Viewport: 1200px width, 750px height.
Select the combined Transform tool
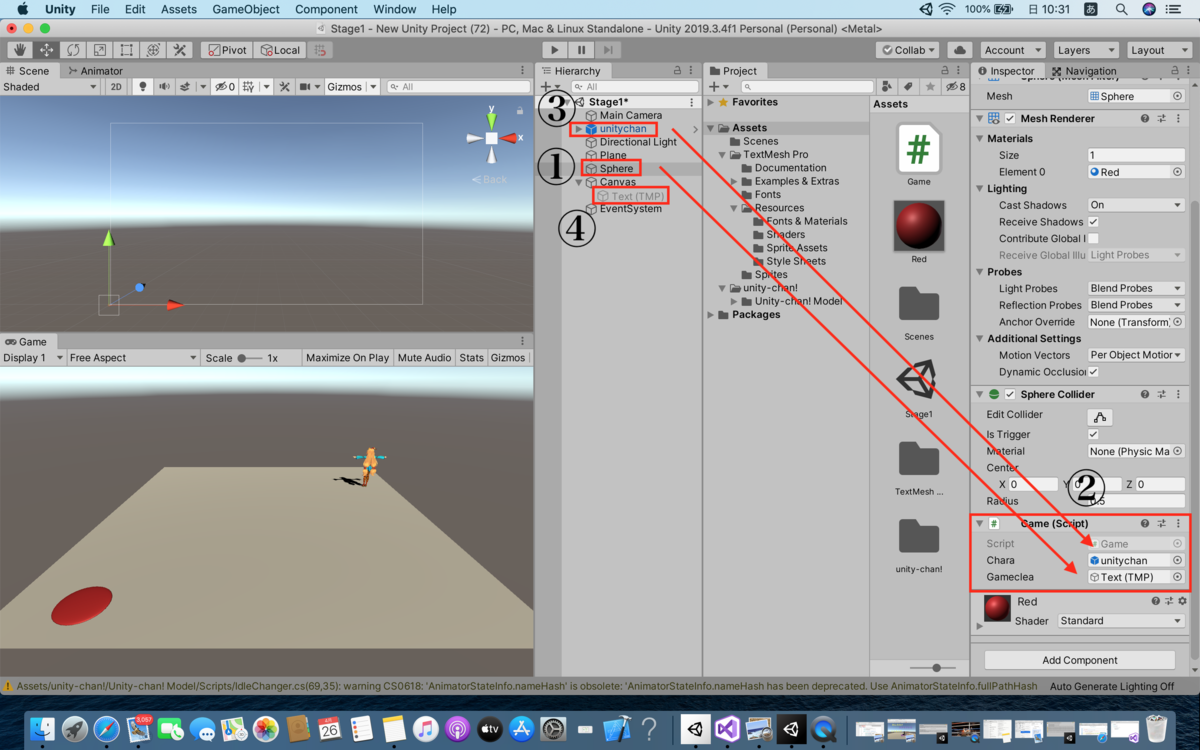153,50
